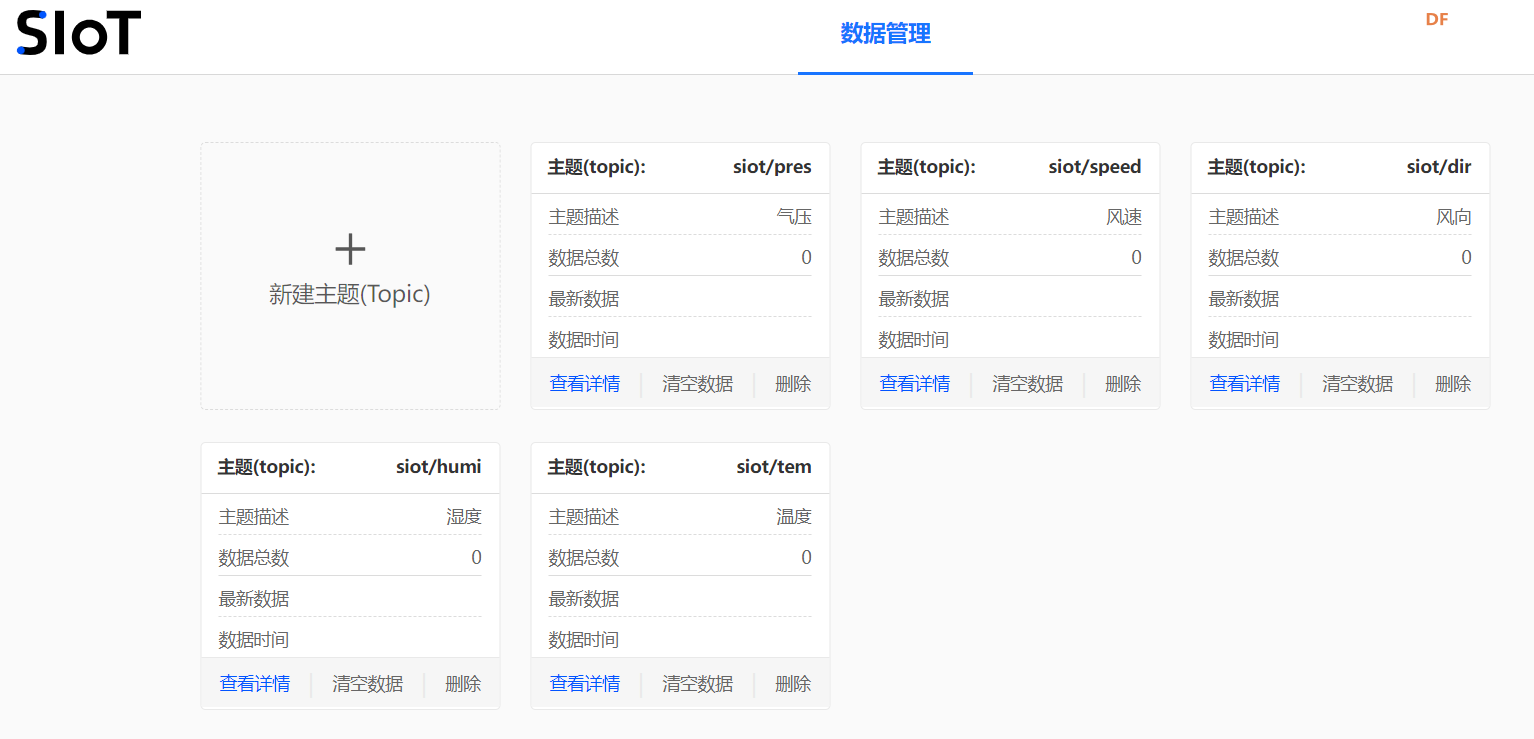Click the data count 0 in siot/speed card
The width and height of the screenshot is (1534, 739).
click(x=1136, y=258)
